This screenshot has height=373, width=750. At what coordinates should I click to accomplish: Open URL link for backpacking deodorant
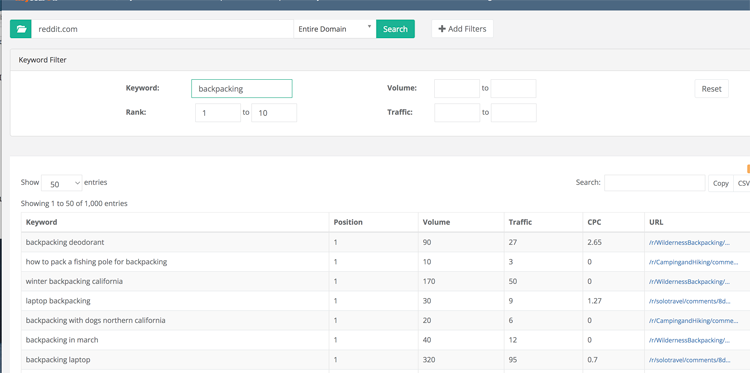pos(689,243)
